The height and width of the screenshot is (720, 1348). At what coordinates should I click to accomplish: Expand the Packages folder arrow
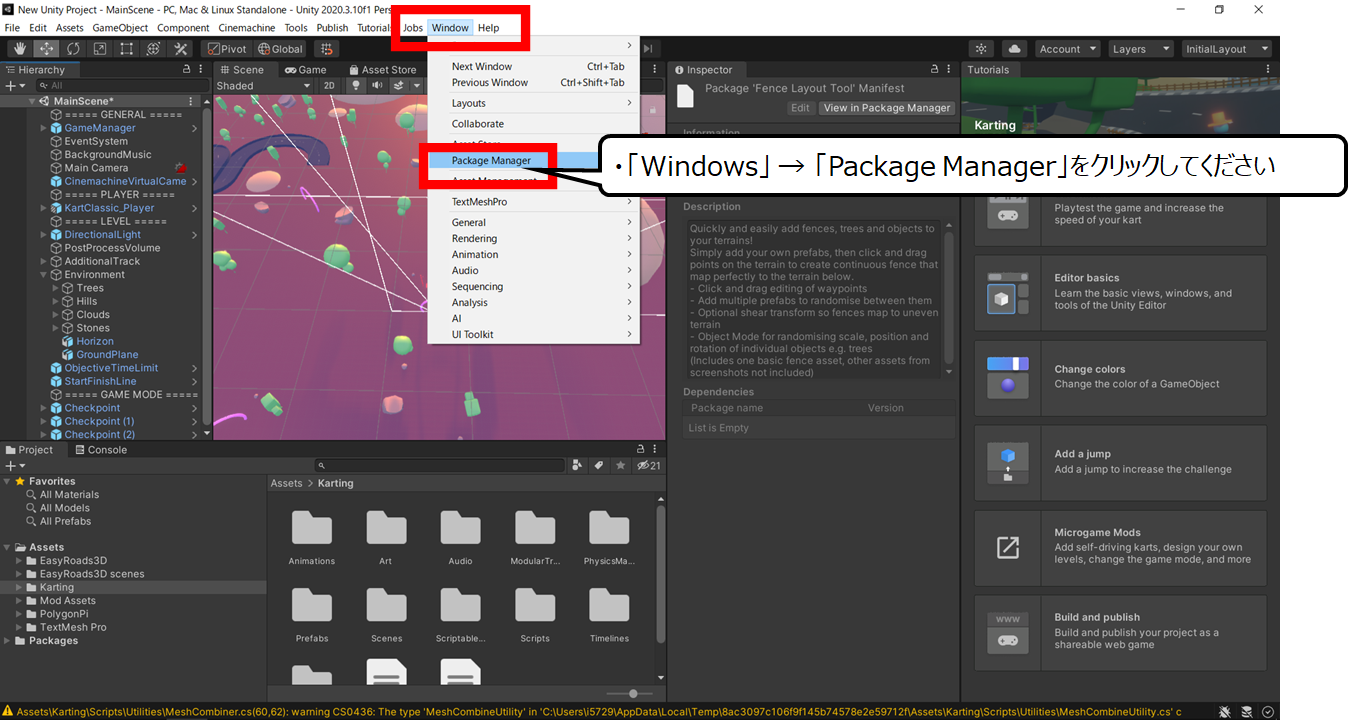pos(8,641)
